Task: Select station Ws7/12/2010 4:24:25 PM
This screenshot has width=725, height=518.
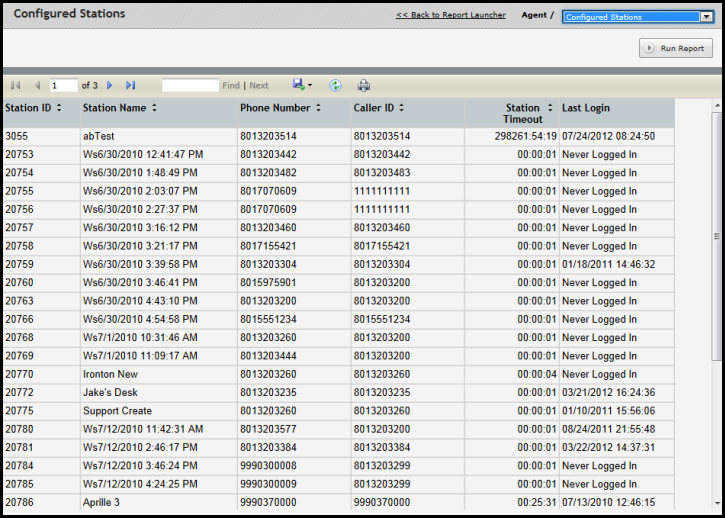Action: (x=140, y=484)
